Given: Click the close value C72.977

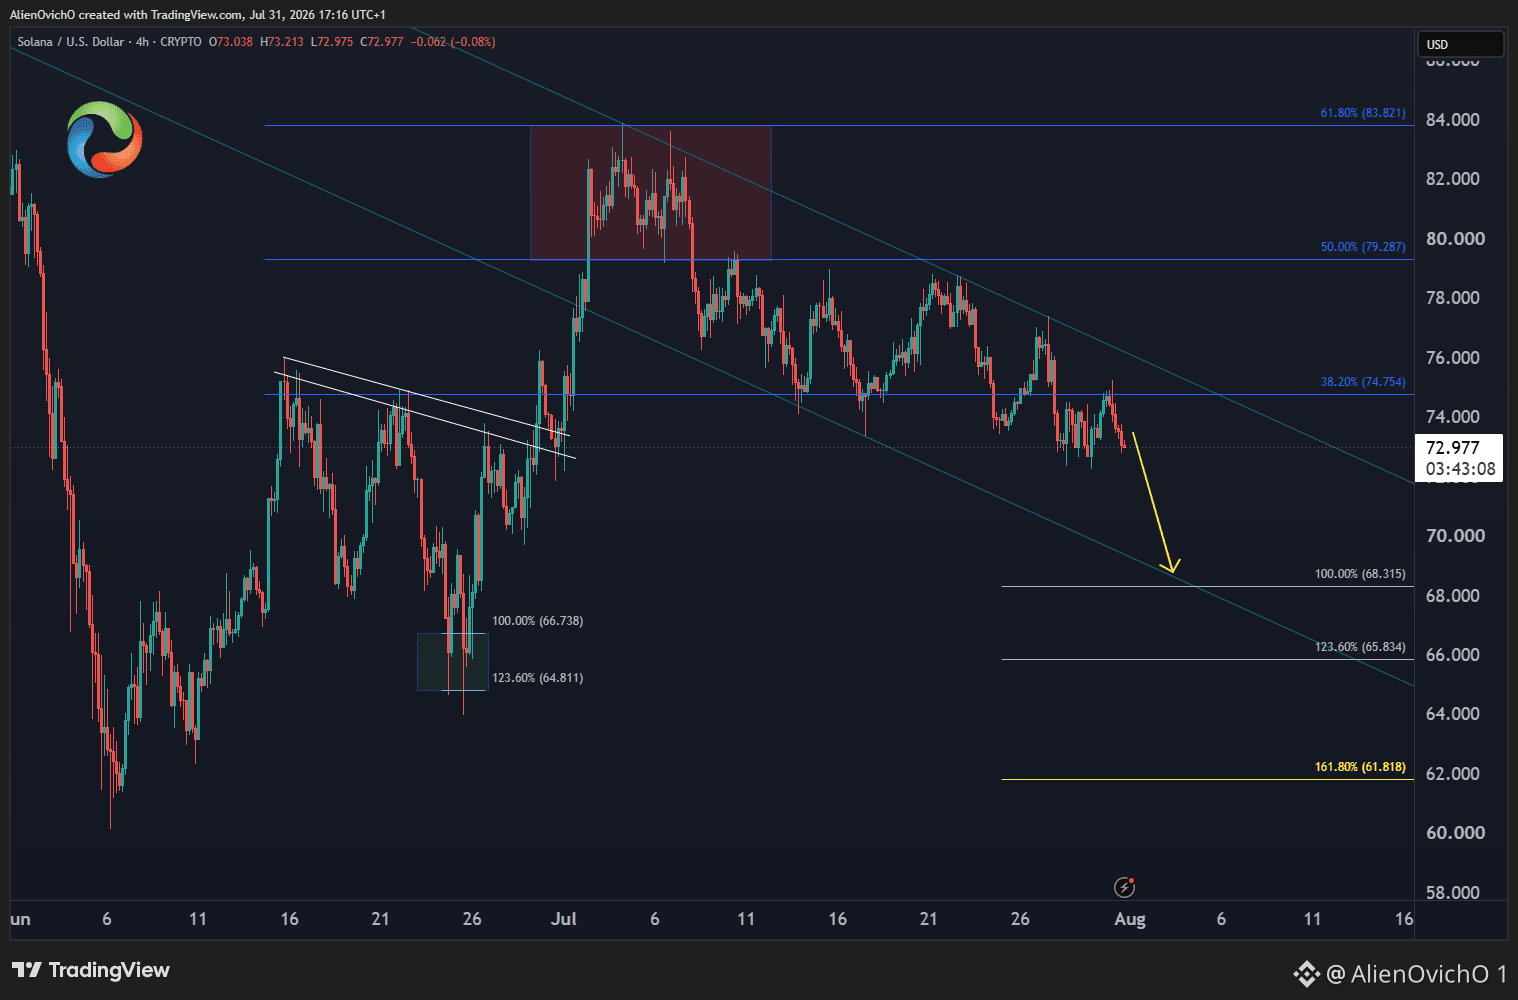Looking at the screenshot, I should (381, 42).
